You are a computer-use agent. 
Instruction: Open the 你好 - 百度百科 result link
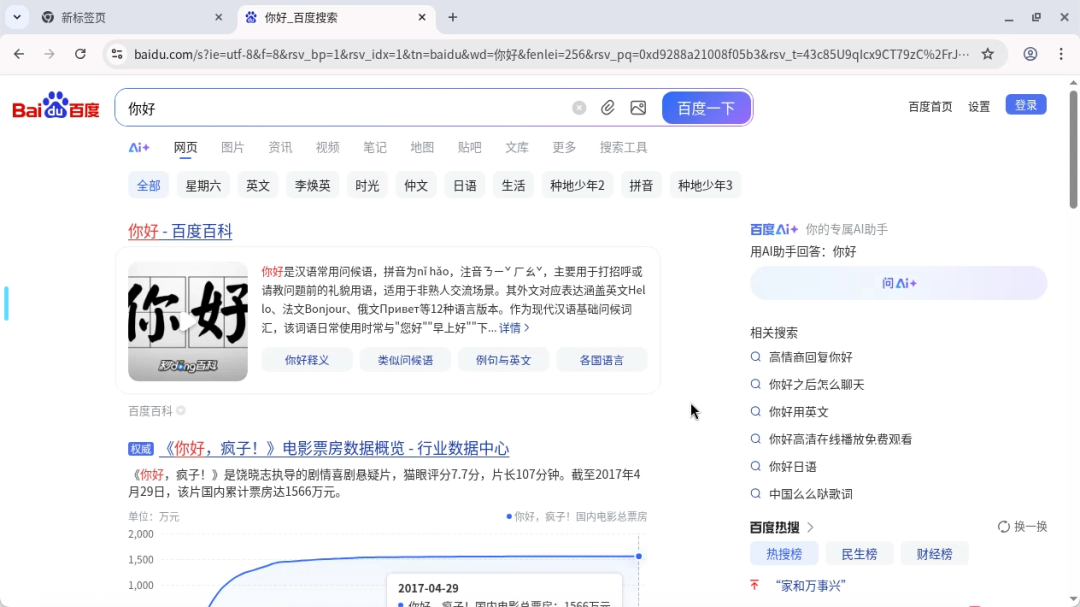coord(180,231)
